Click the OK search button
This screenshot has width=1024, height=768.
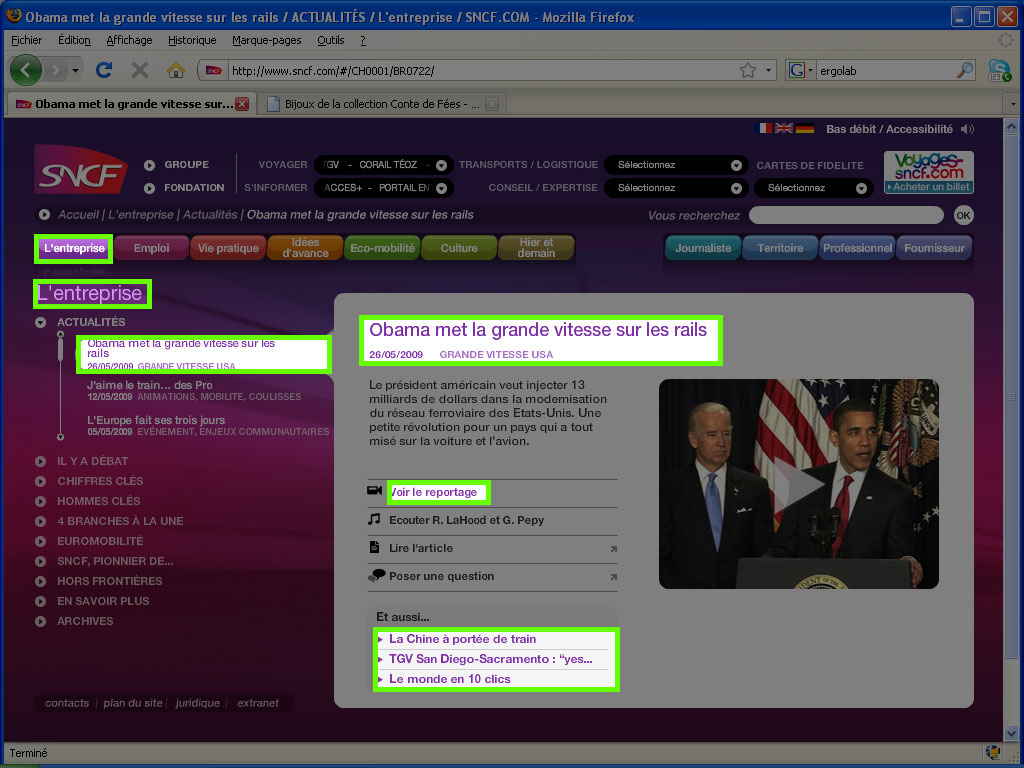tap(963, 216)
